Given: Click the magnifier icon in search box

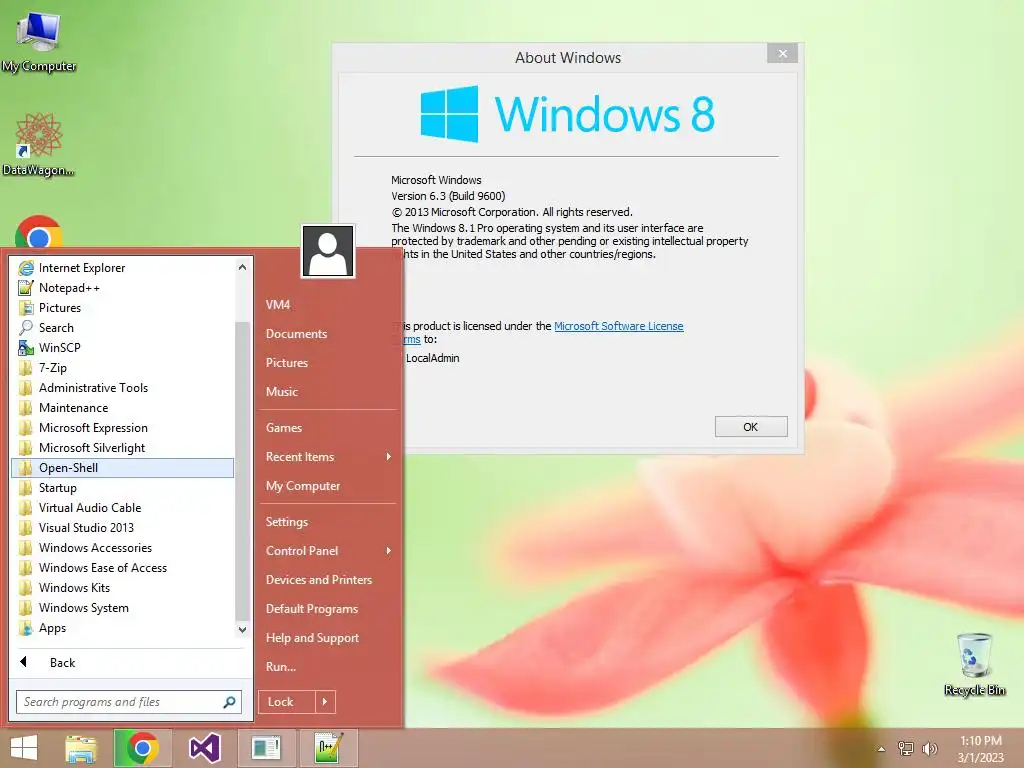Looking at the screenshot, I should point(229,702).
